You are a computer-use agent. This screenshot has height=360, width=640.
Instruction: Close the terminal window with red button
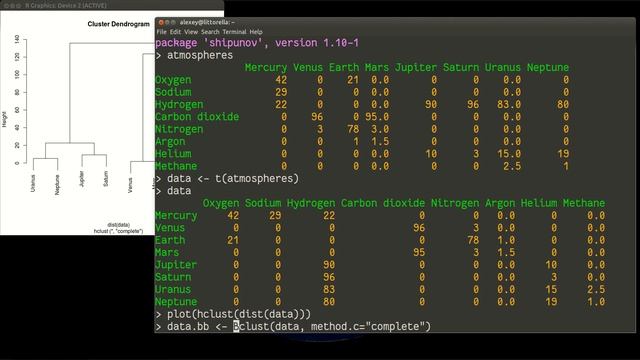click(x=161, y=22)
